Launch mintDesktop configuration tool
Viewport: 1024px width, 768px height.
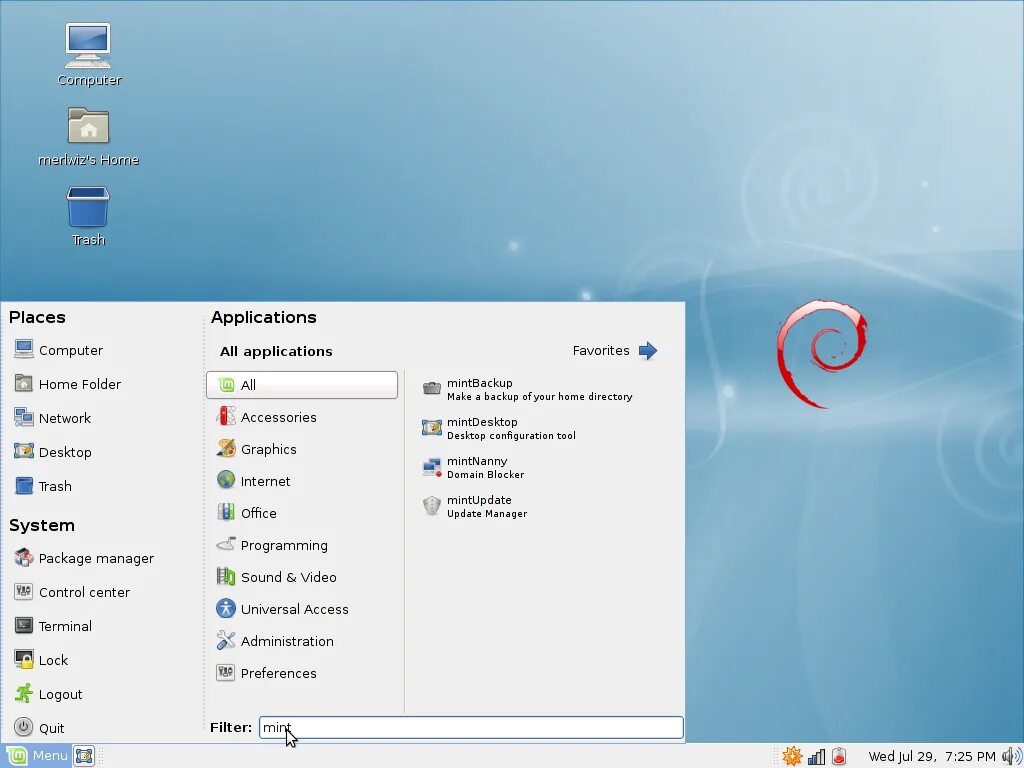[x=500, y=428]
